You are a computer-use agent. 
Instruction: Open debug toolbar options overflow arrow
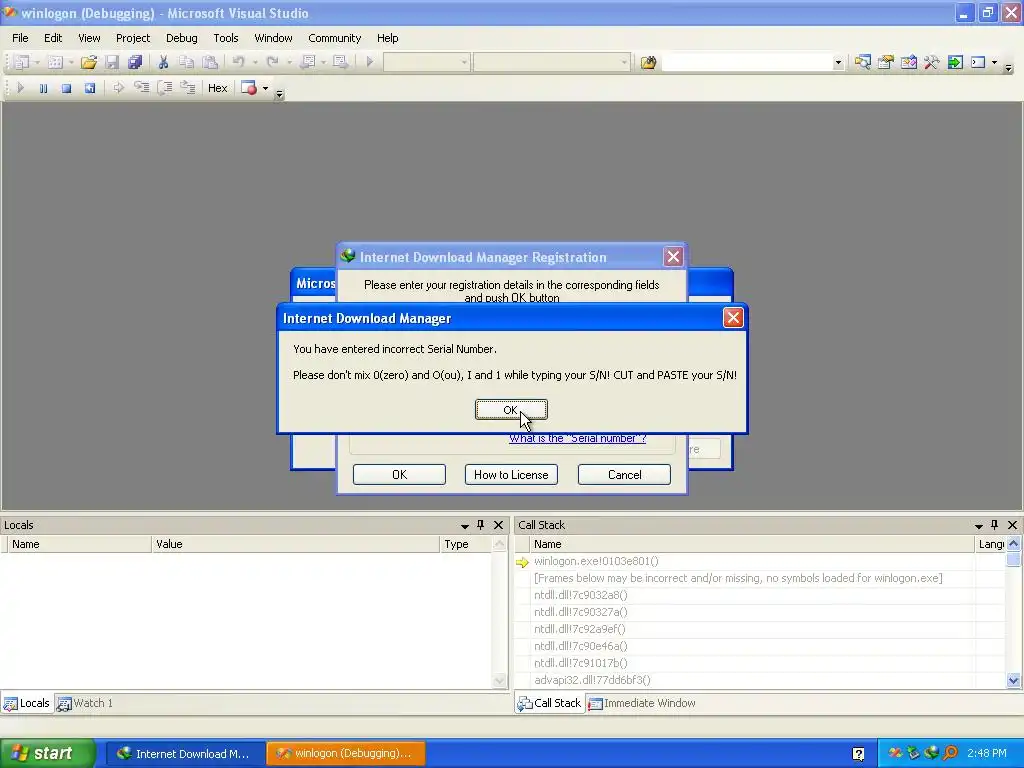(x=280, y=94)
